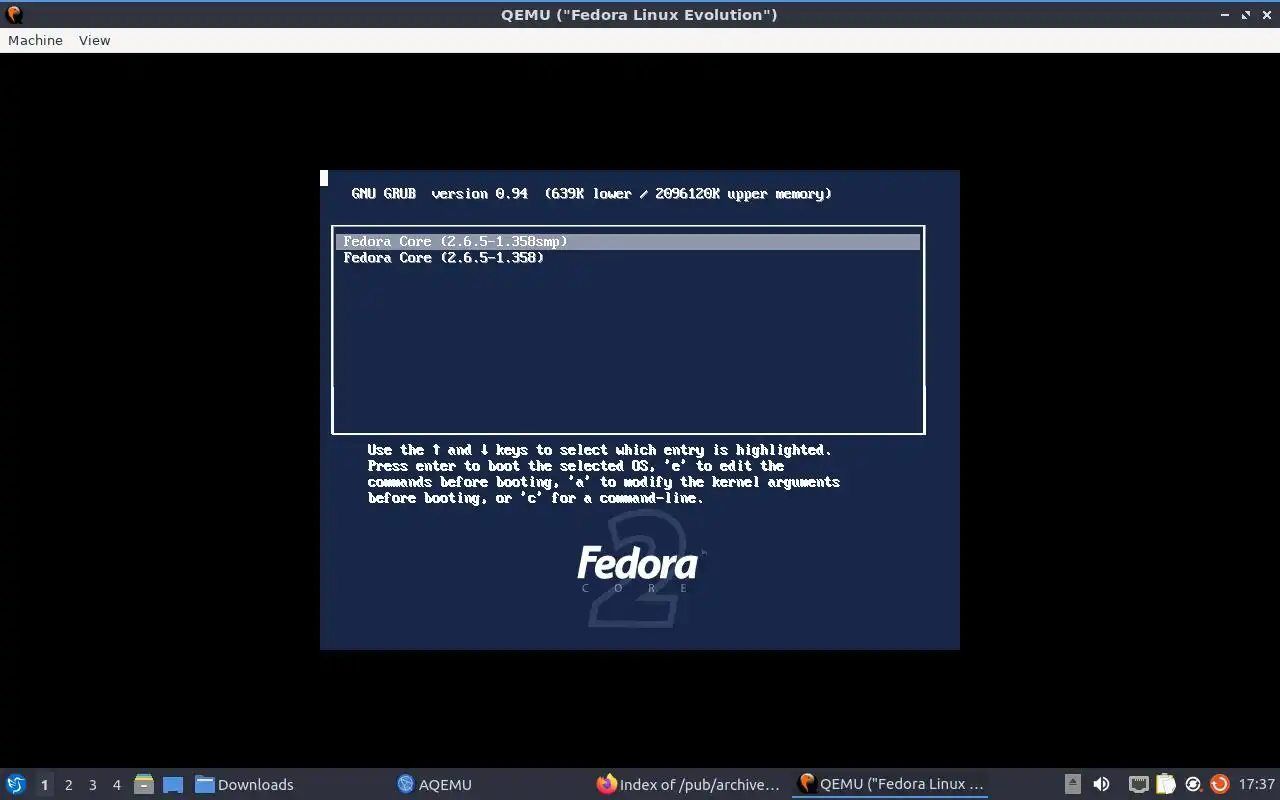Screen dimensions: 1280x800
Task: Click the sync status tray icon
Action: click(1192, 784)
